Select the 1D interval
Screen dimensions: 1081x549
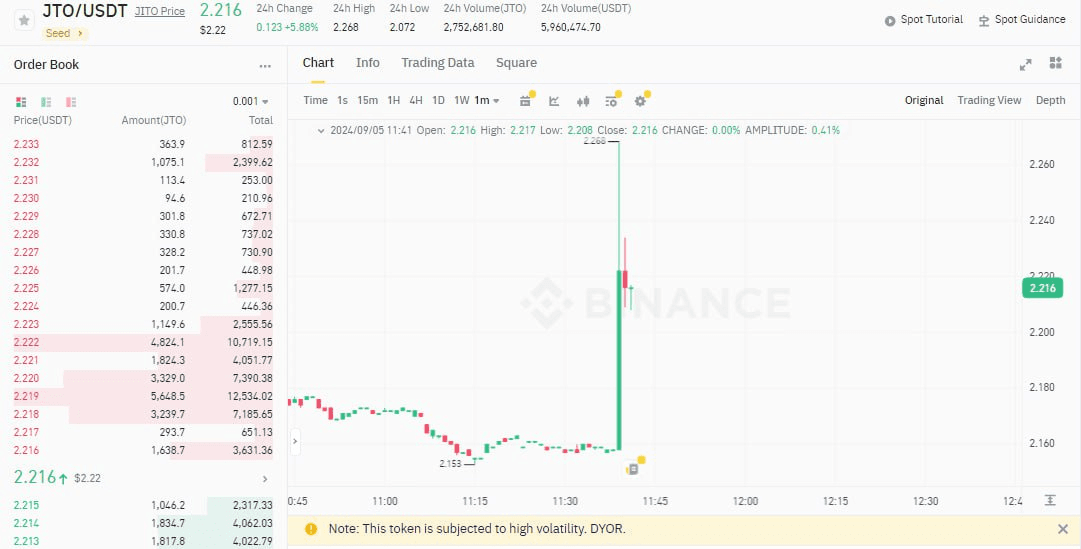438,101
